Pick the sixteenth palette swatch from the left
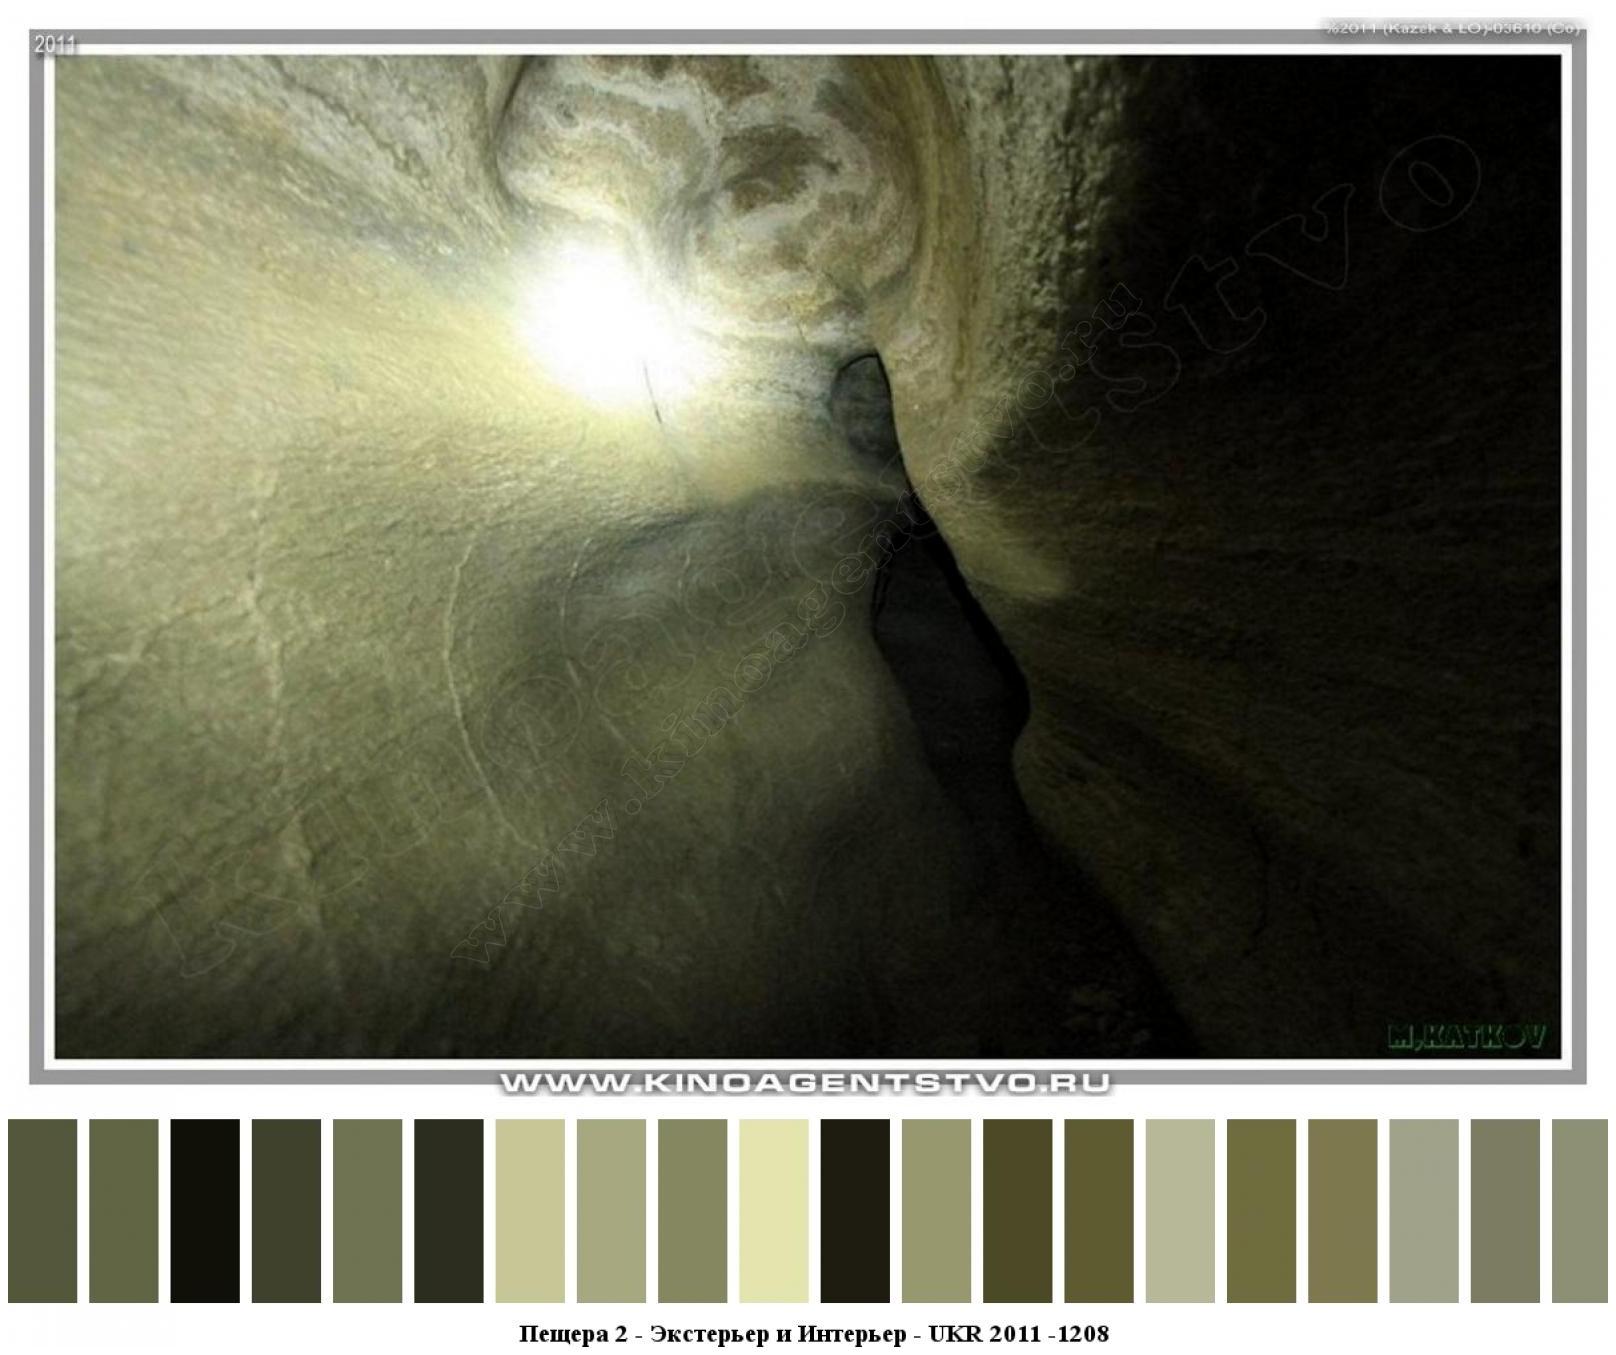This screenshot has width=1616, height=1355. tap(1262, 1210)
